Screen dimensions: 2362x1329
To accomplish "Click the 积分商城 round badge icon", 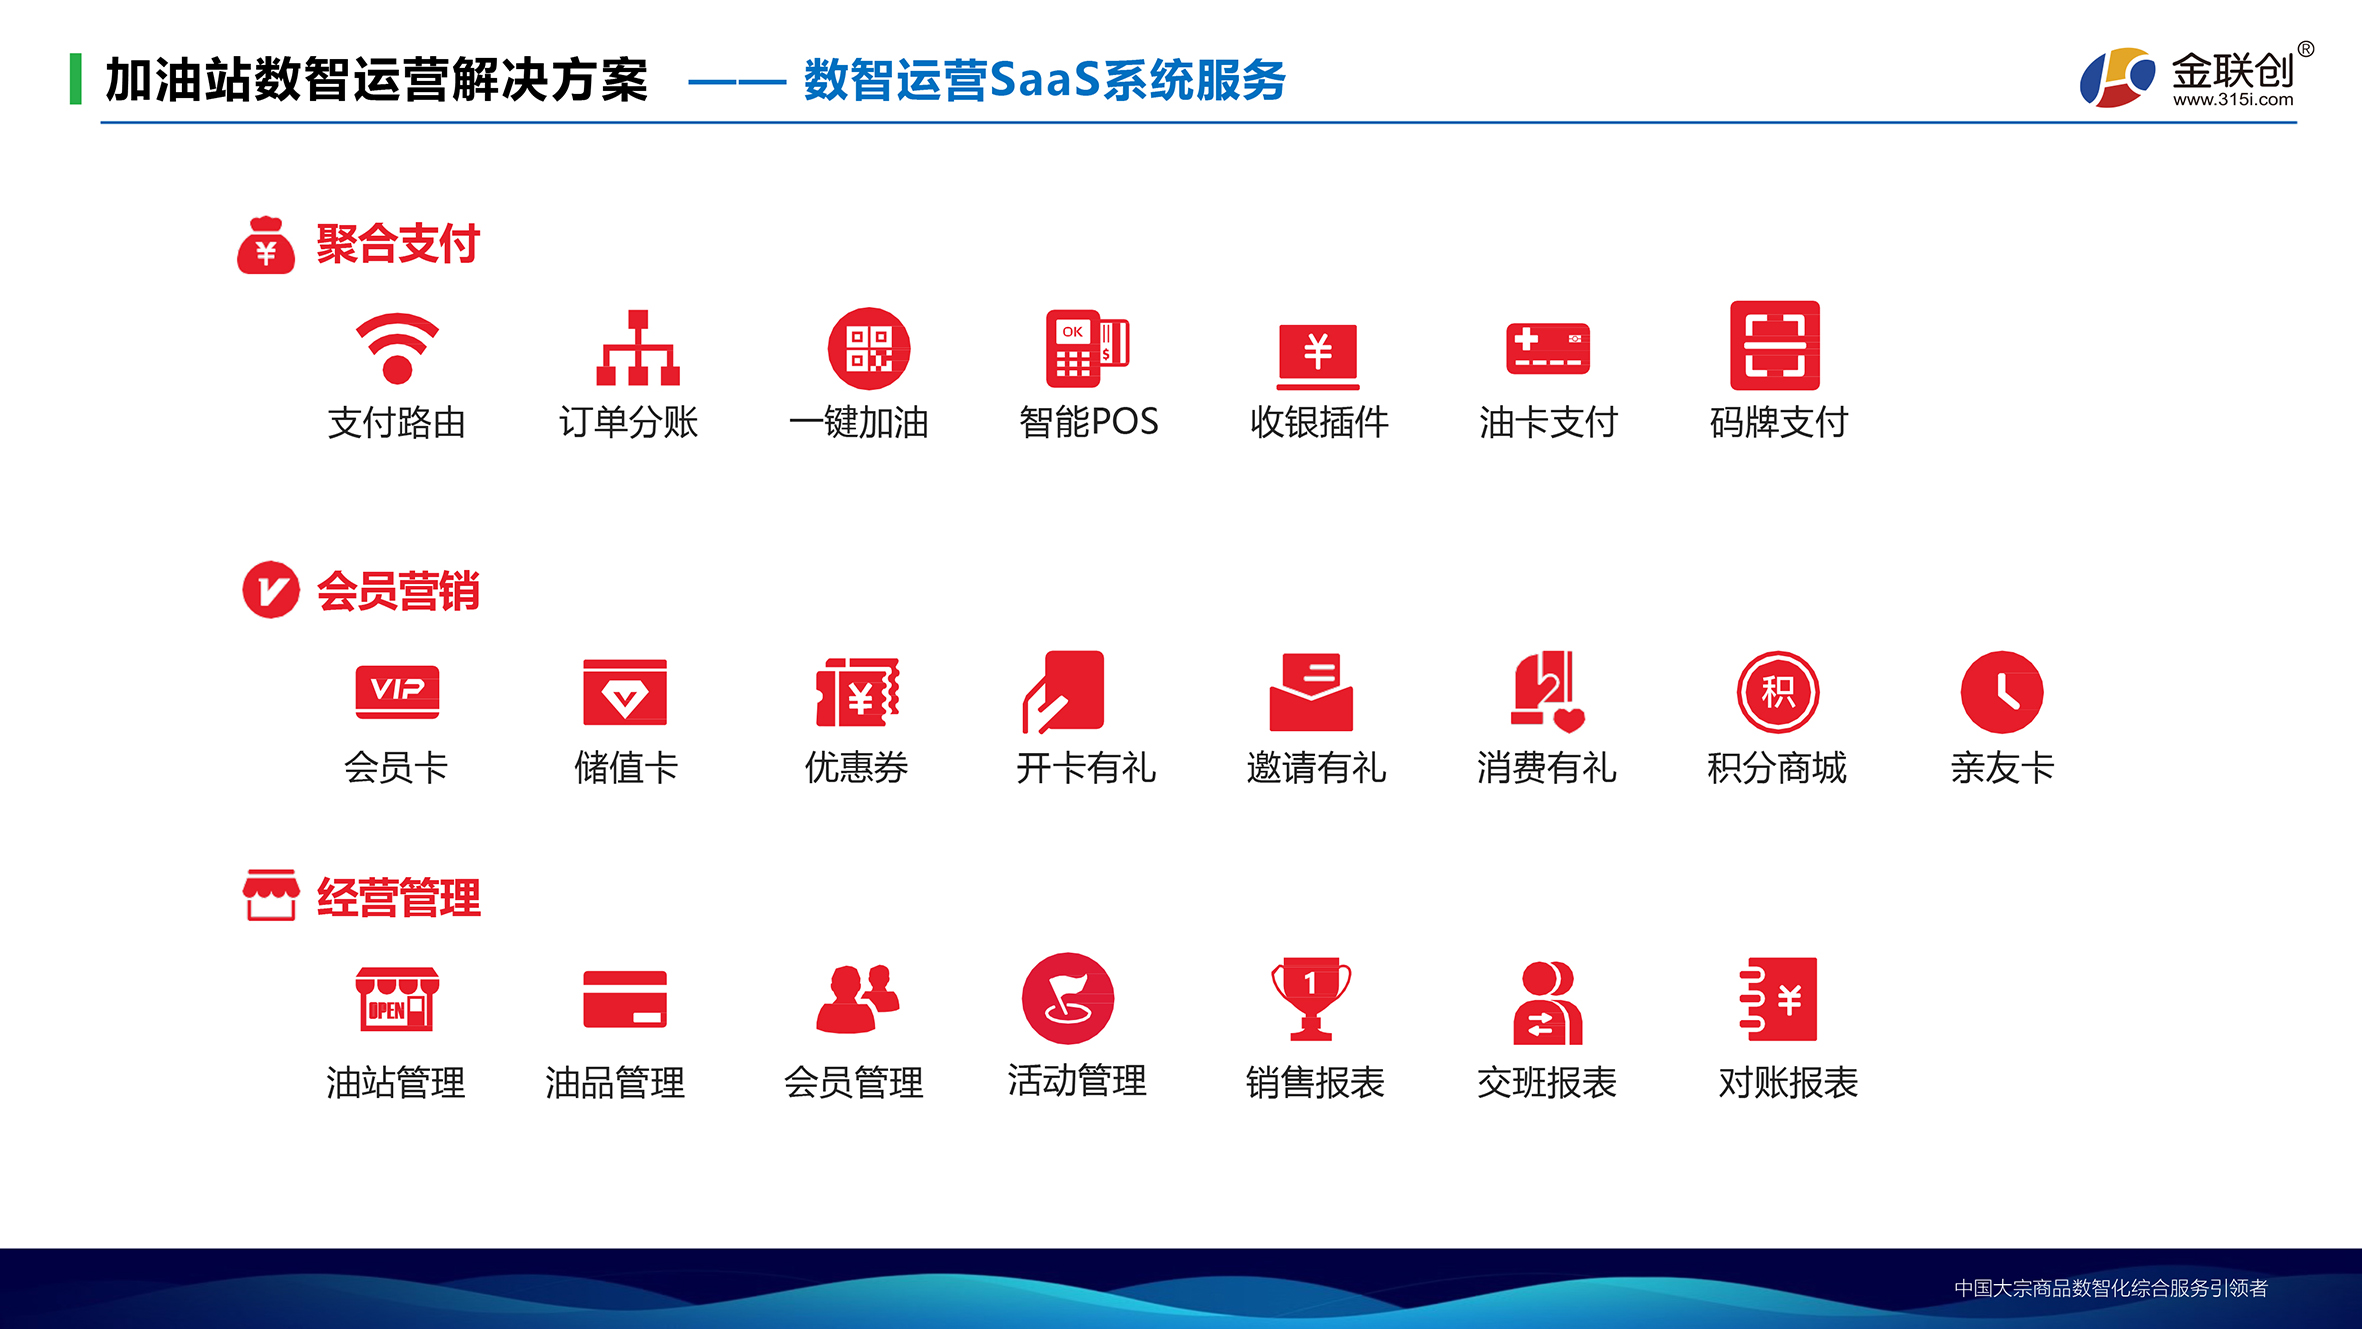I will (x=1777, y=692).
